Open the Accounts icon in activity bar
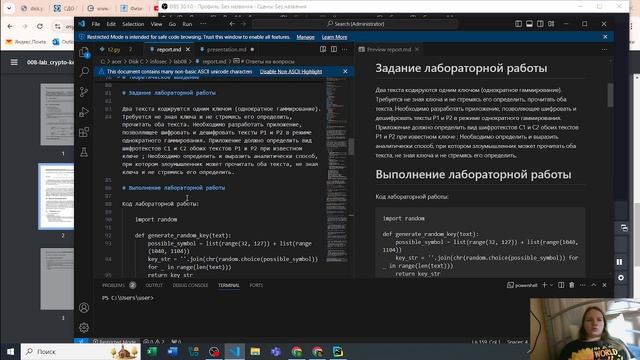 point(84,307)
